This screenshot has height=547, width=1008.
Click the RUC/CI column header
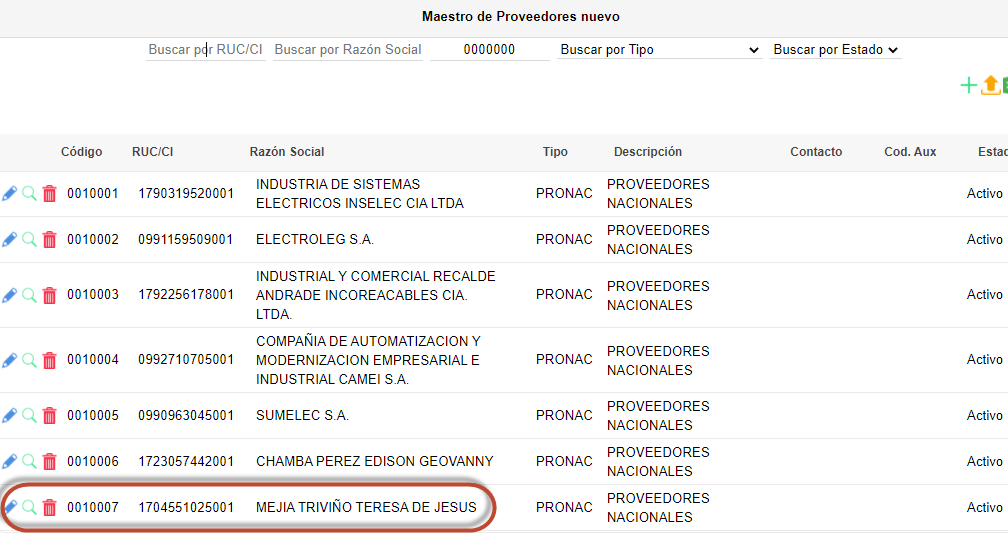pyautogui.click(x=152, y=152)
